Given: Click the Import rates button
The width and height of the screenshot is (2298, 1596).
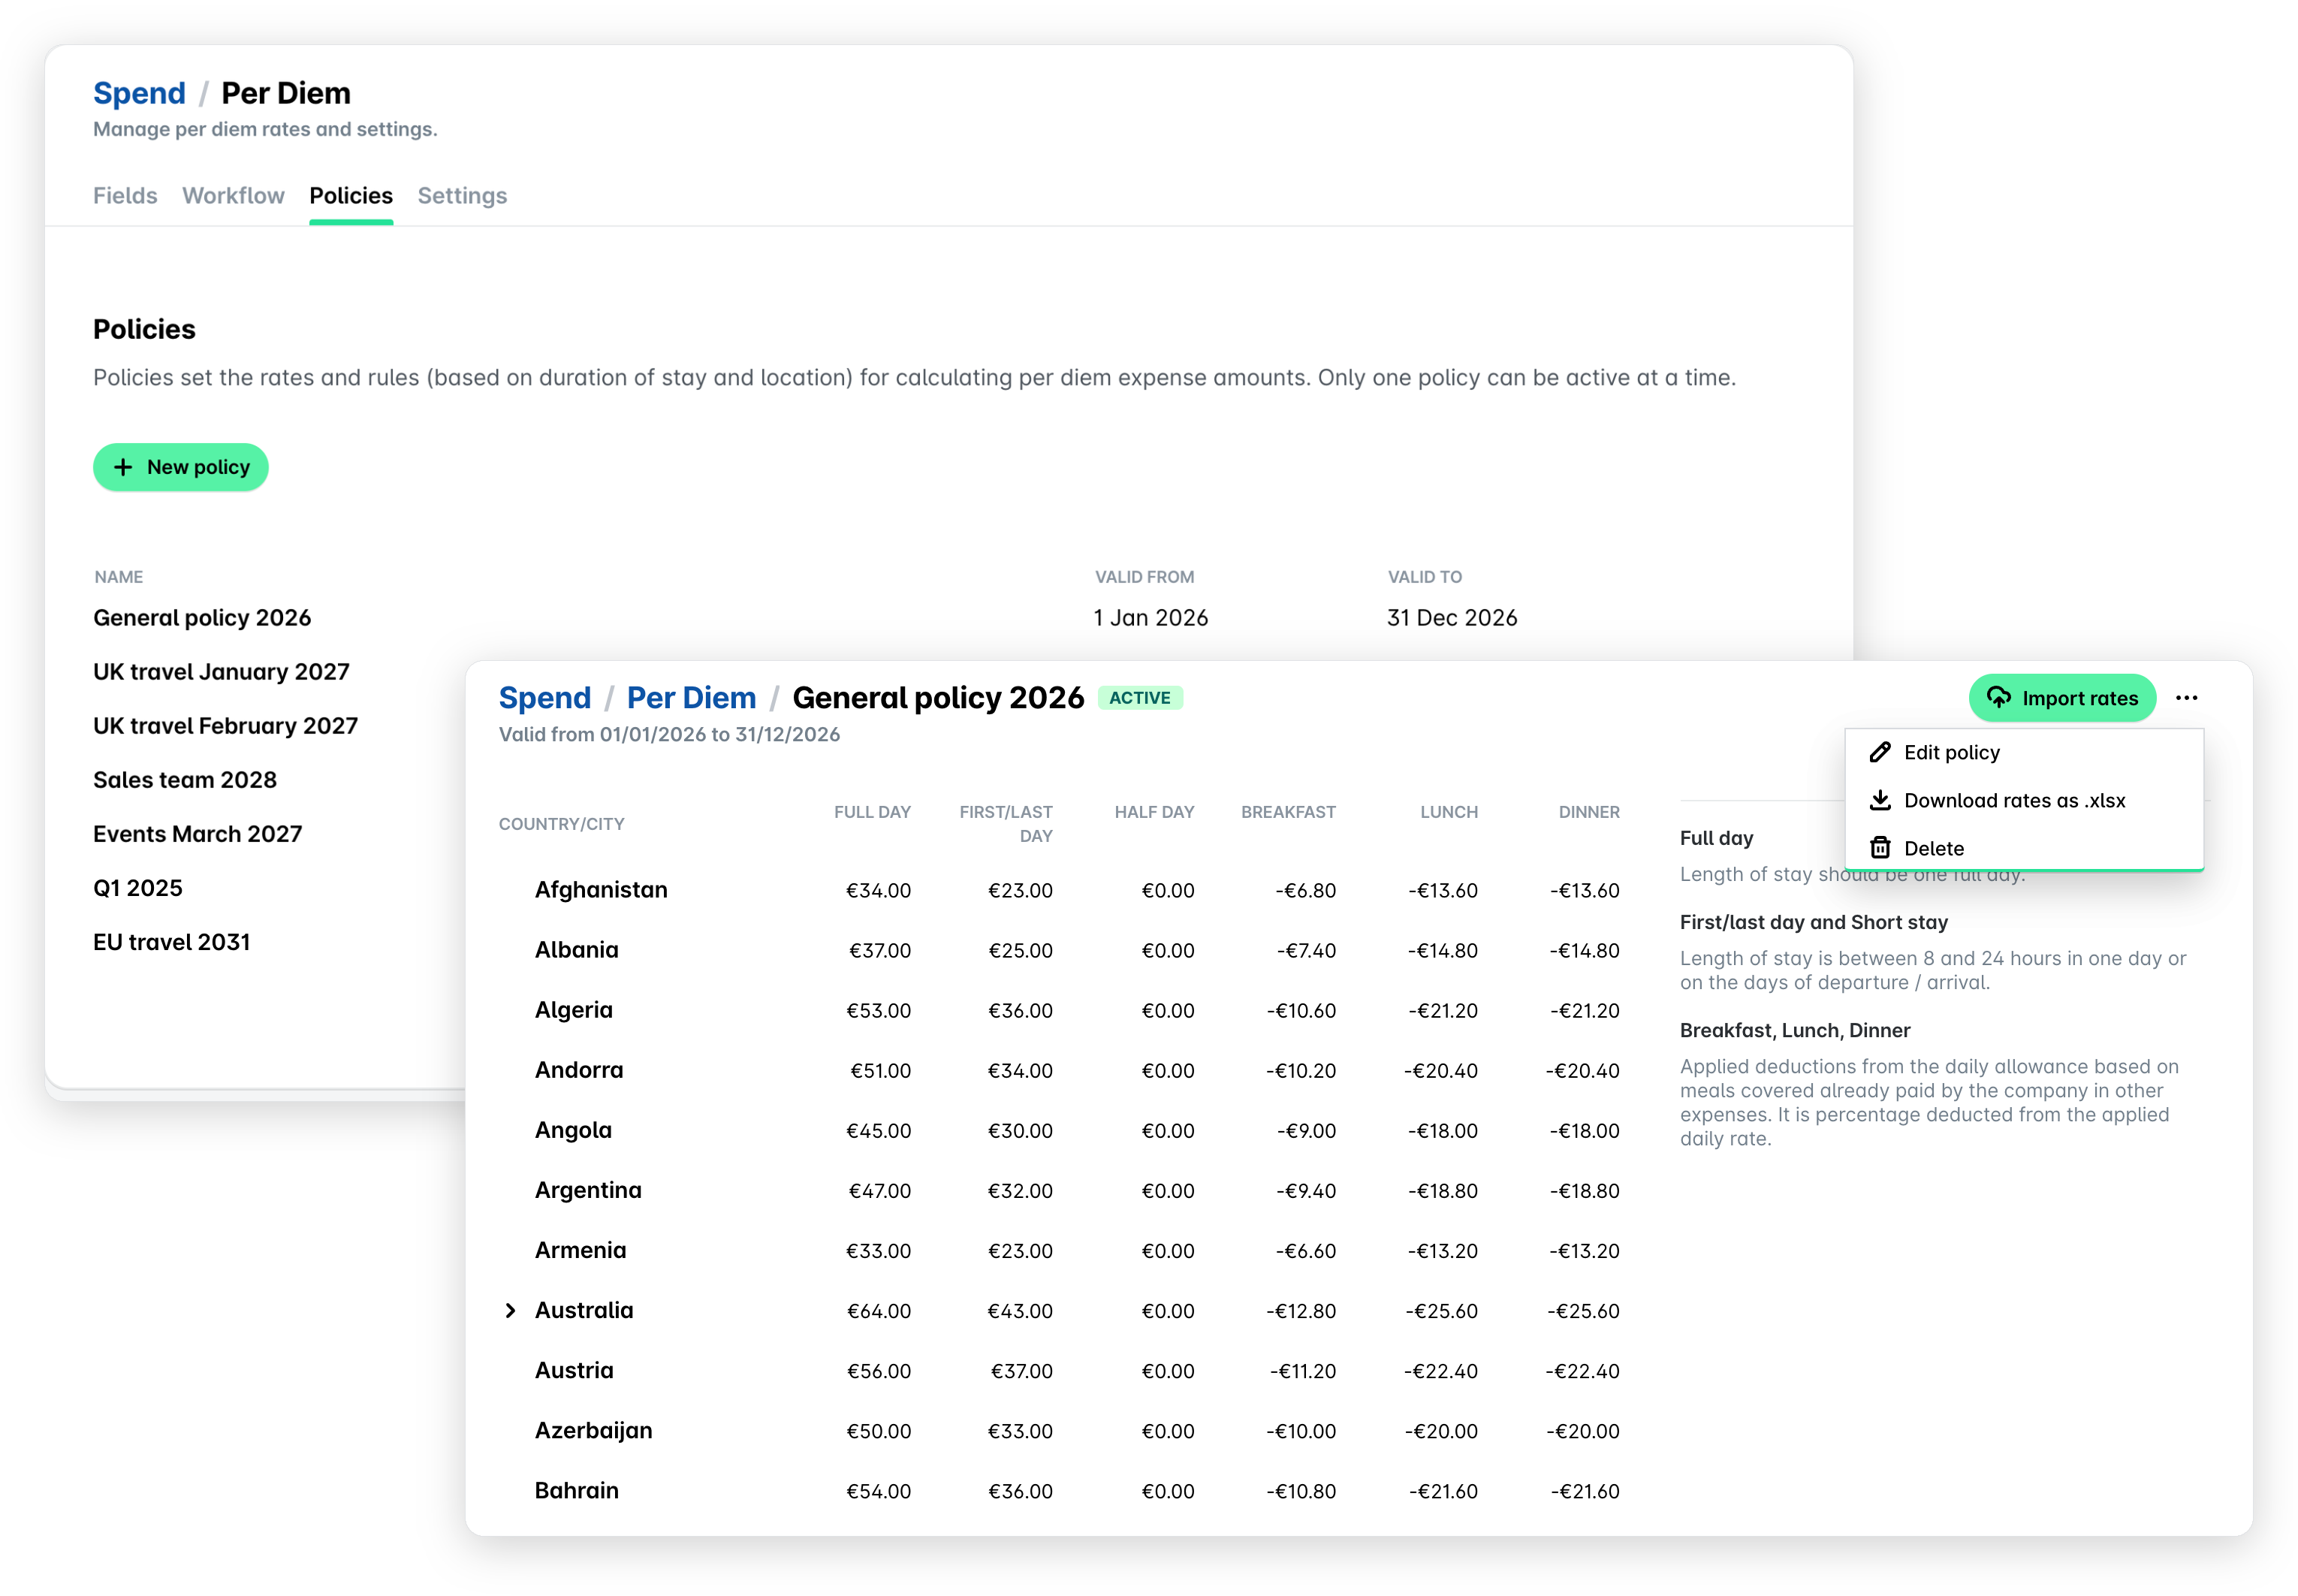Looking at the screenshot, I should pyautogui.click(x=2061, y=698).
